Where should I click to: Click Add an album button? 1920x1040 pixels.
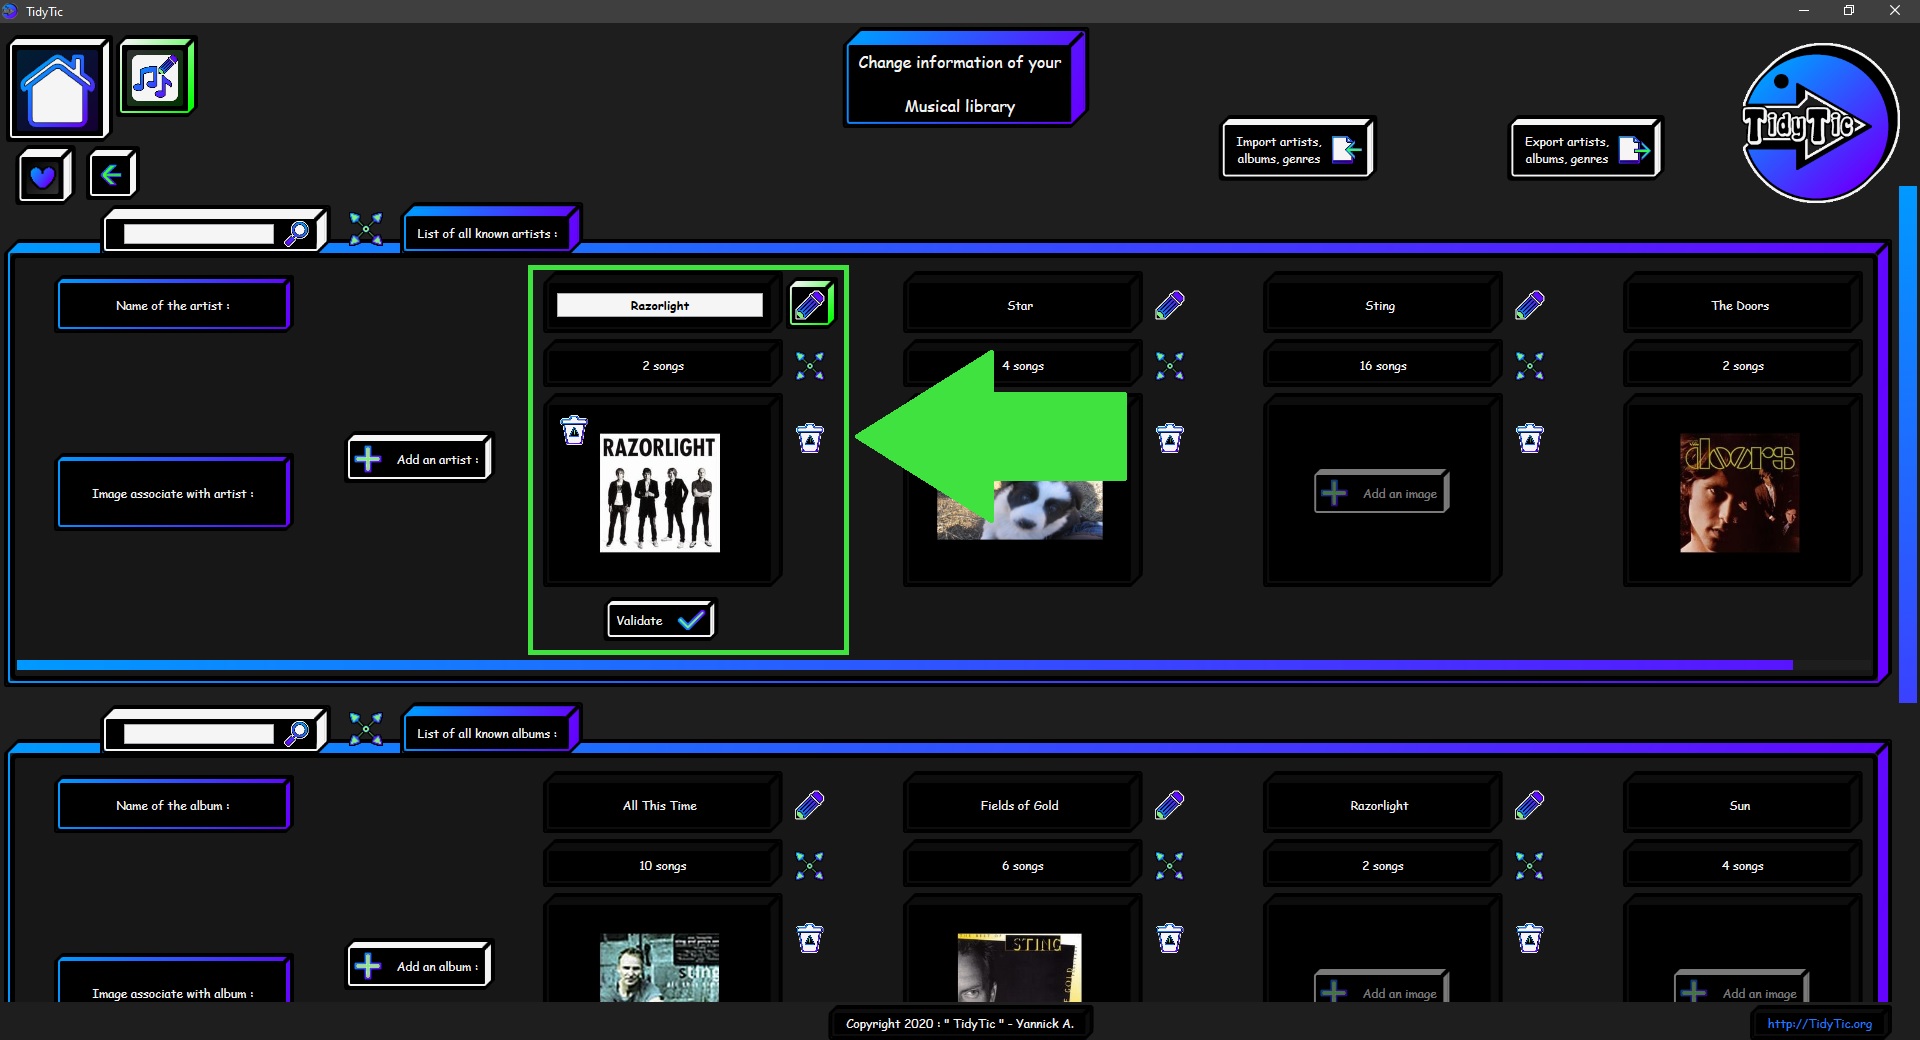420,966
